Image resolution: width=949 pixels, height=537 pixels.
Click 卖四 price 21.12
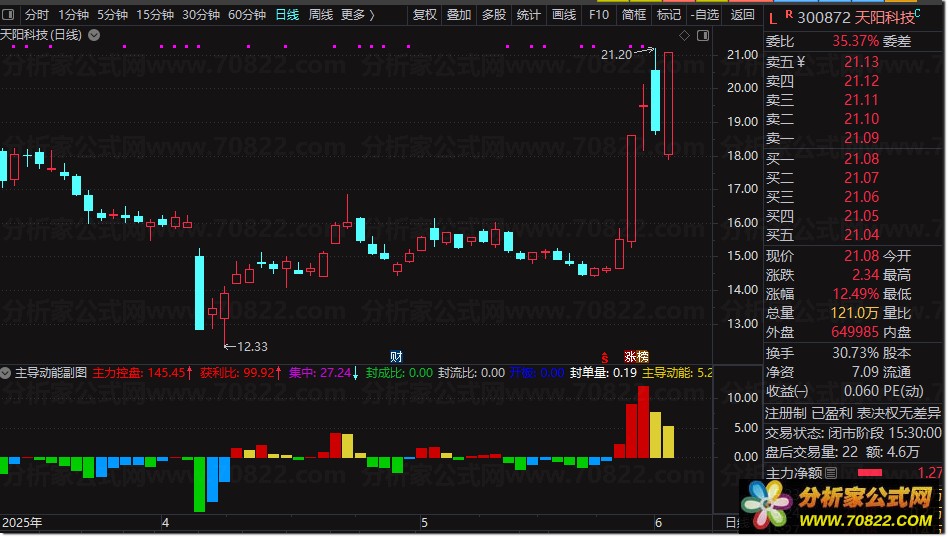pyautogui.click(x=861, y=81)
